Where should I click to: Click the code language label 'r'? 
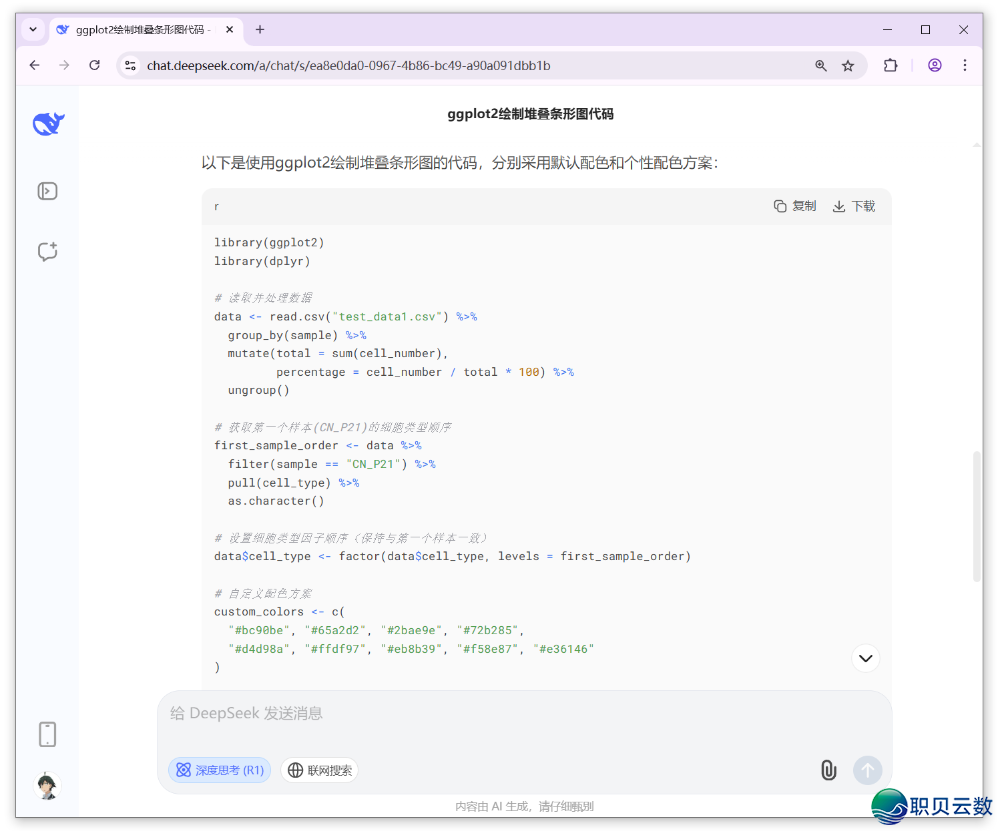point(217,207)
